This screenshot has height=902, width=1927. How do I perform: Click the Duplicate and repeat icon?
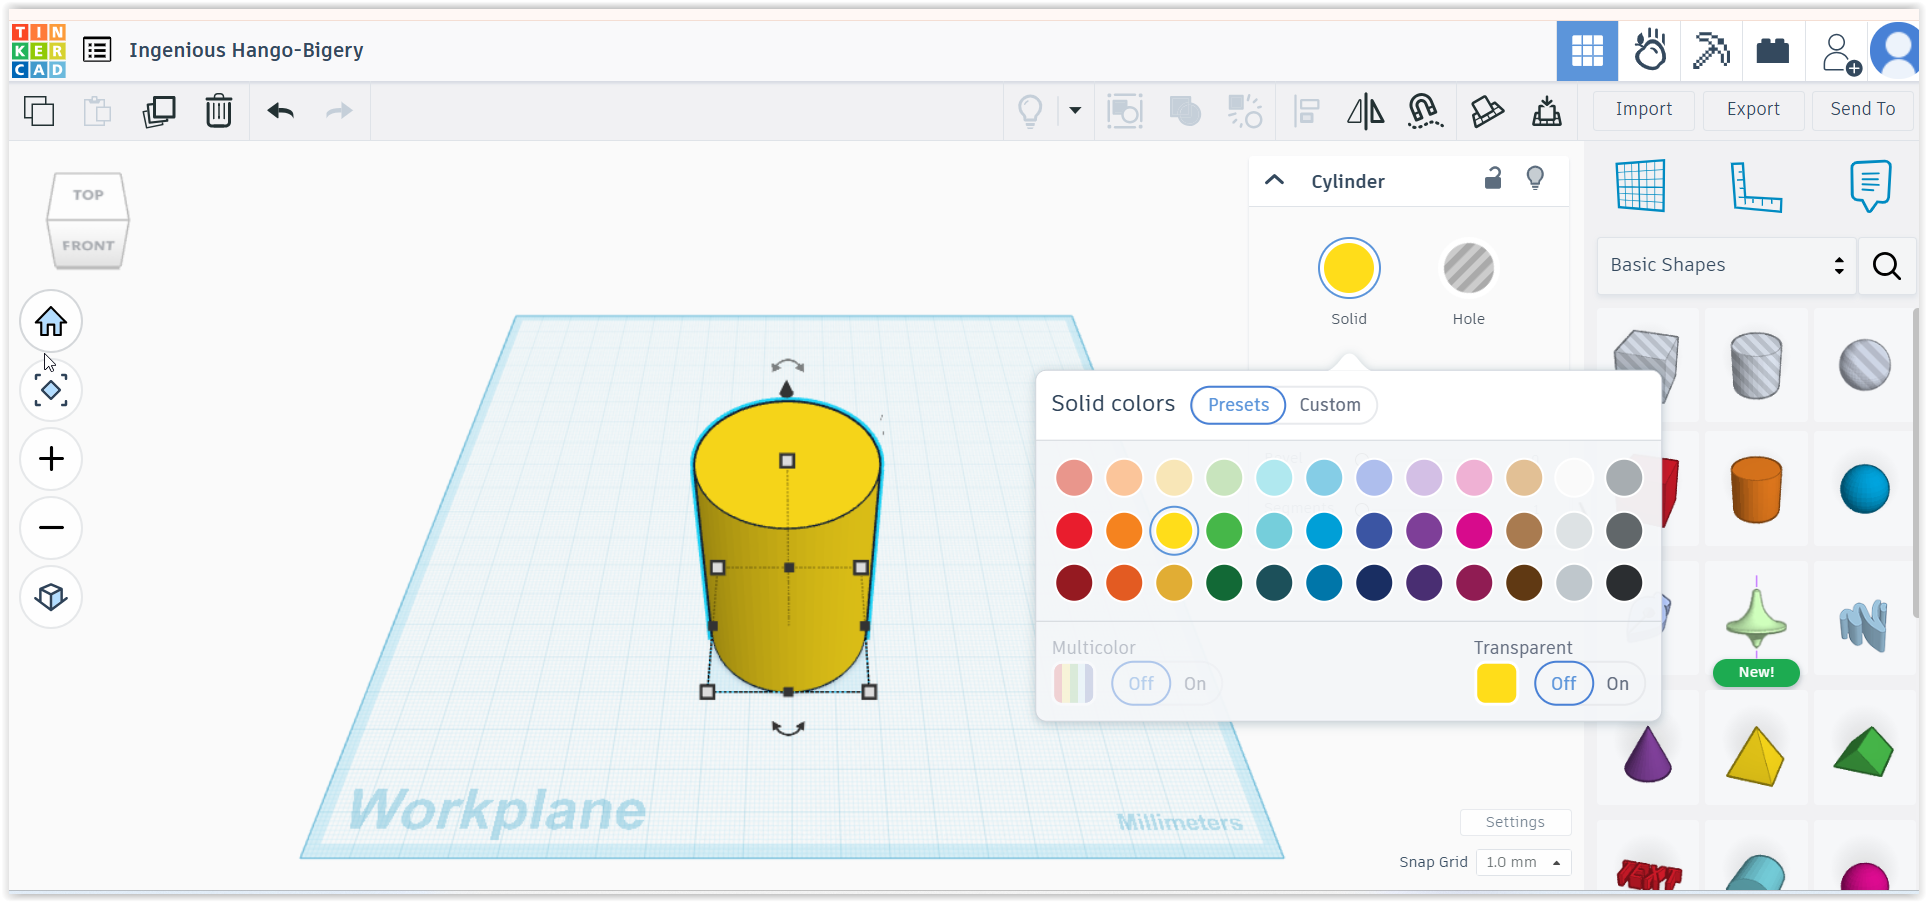(159, 111)
